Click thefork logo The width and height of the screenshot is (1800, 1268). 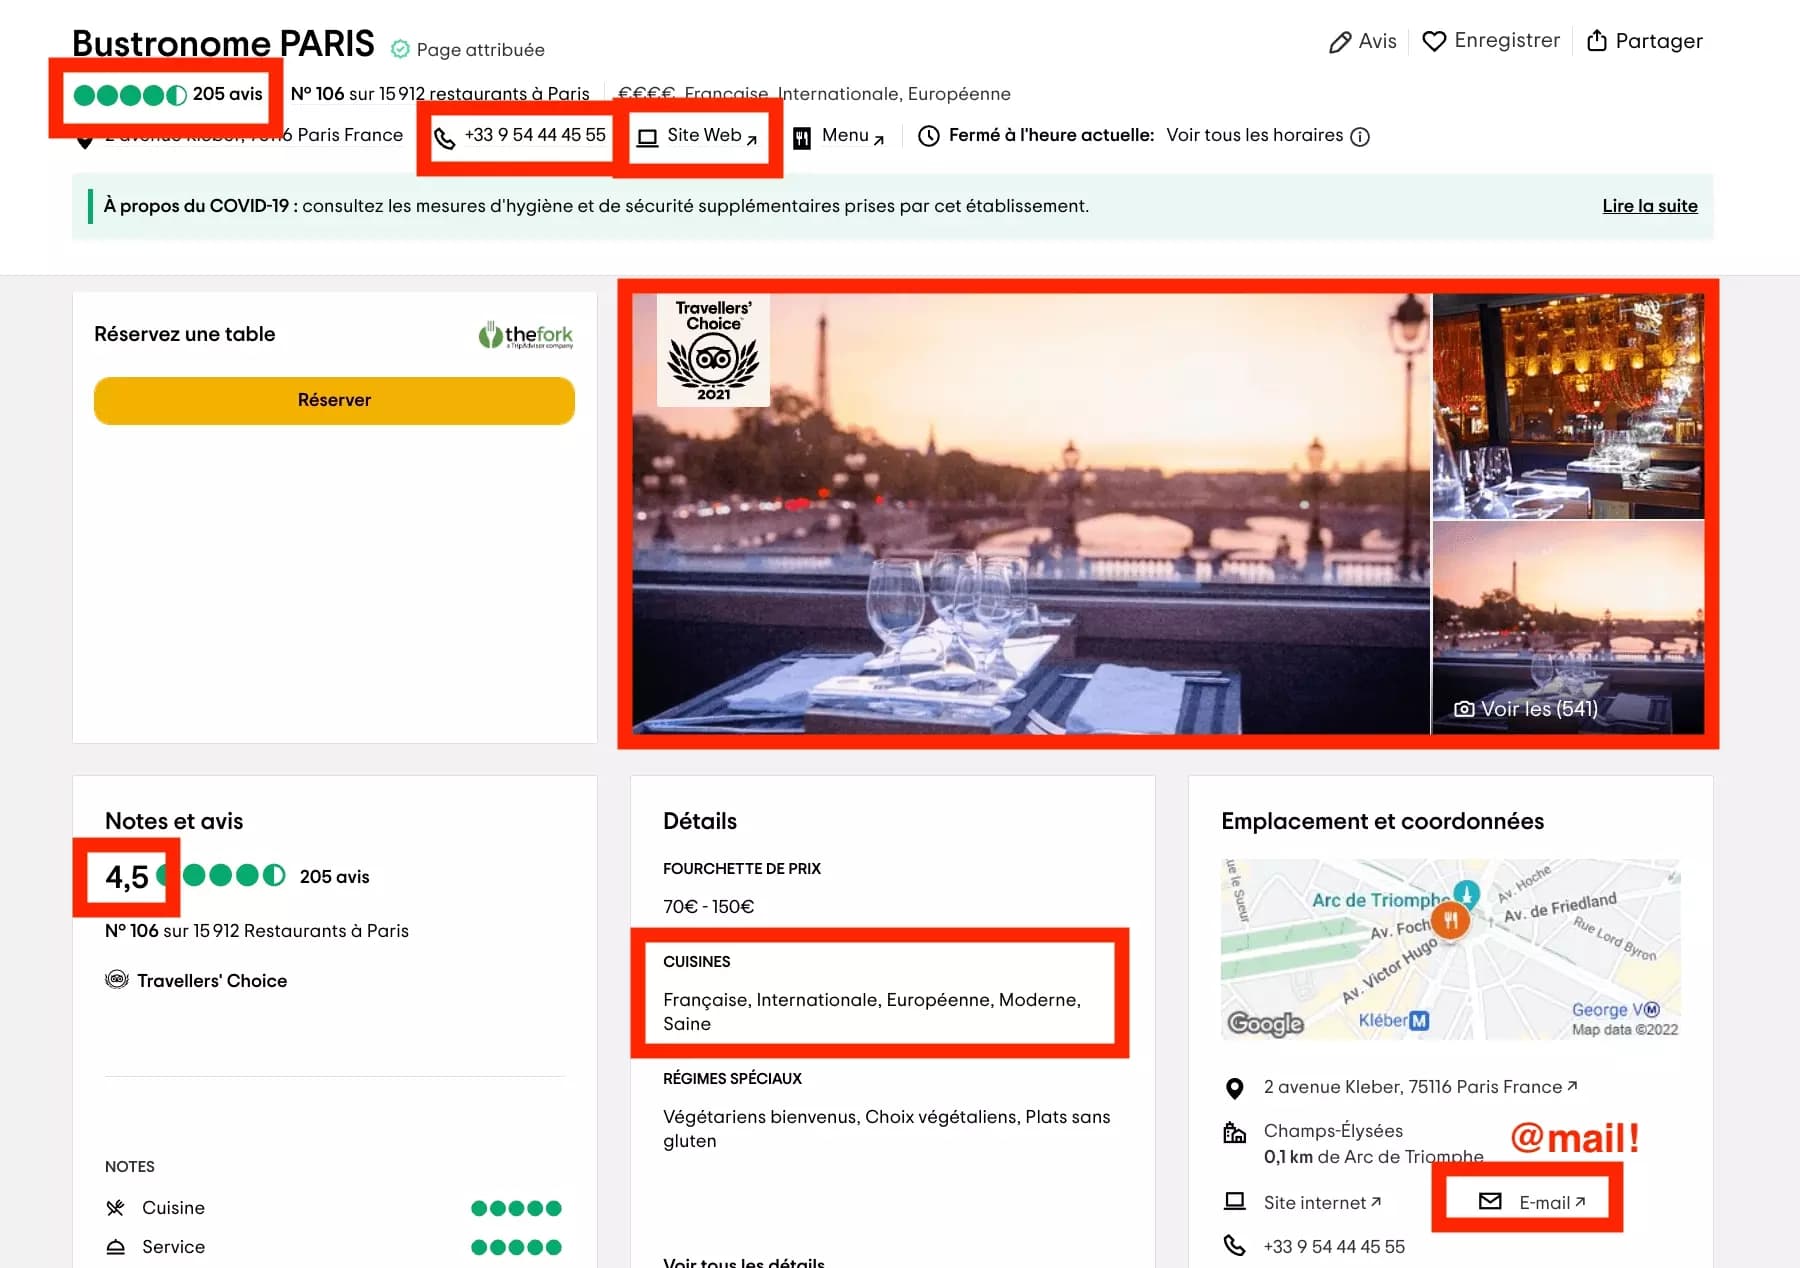(526, 335)
